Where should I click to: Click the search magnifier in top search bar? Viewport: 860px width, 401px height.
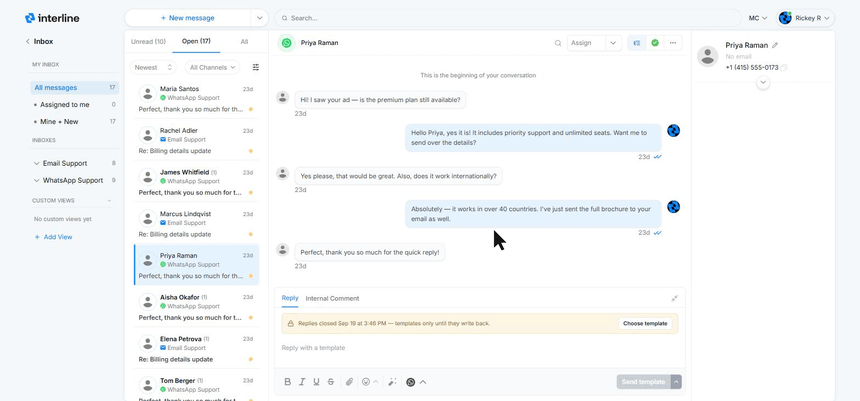tap(285, 18)
